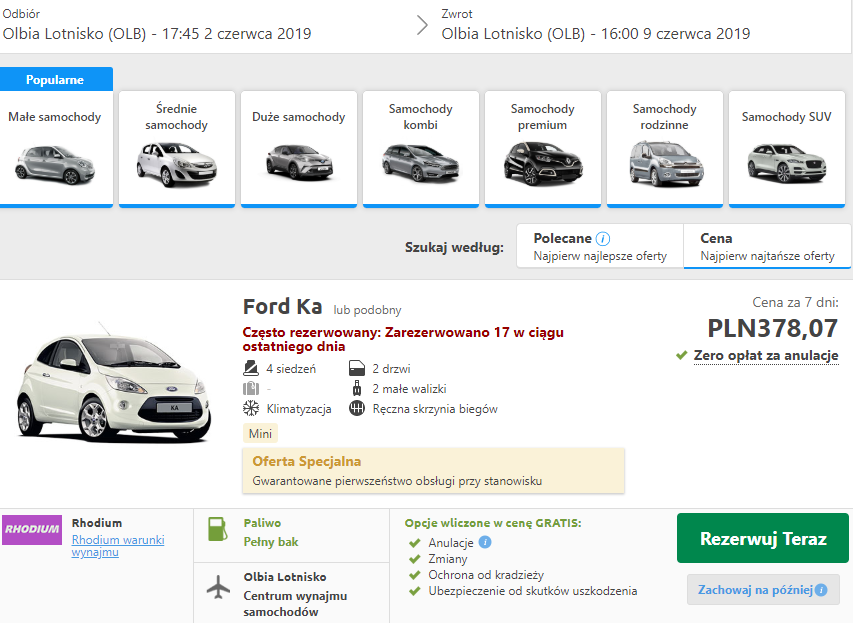853x623 pixels.
Task: Click the checkmark next to Anulacje
Action: click(415, 542)
